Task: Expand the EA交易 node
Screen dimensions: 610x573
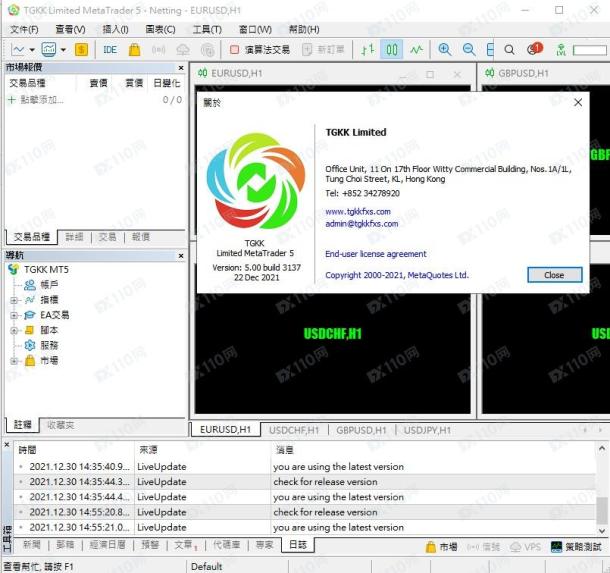Action: tap(14, 315)
